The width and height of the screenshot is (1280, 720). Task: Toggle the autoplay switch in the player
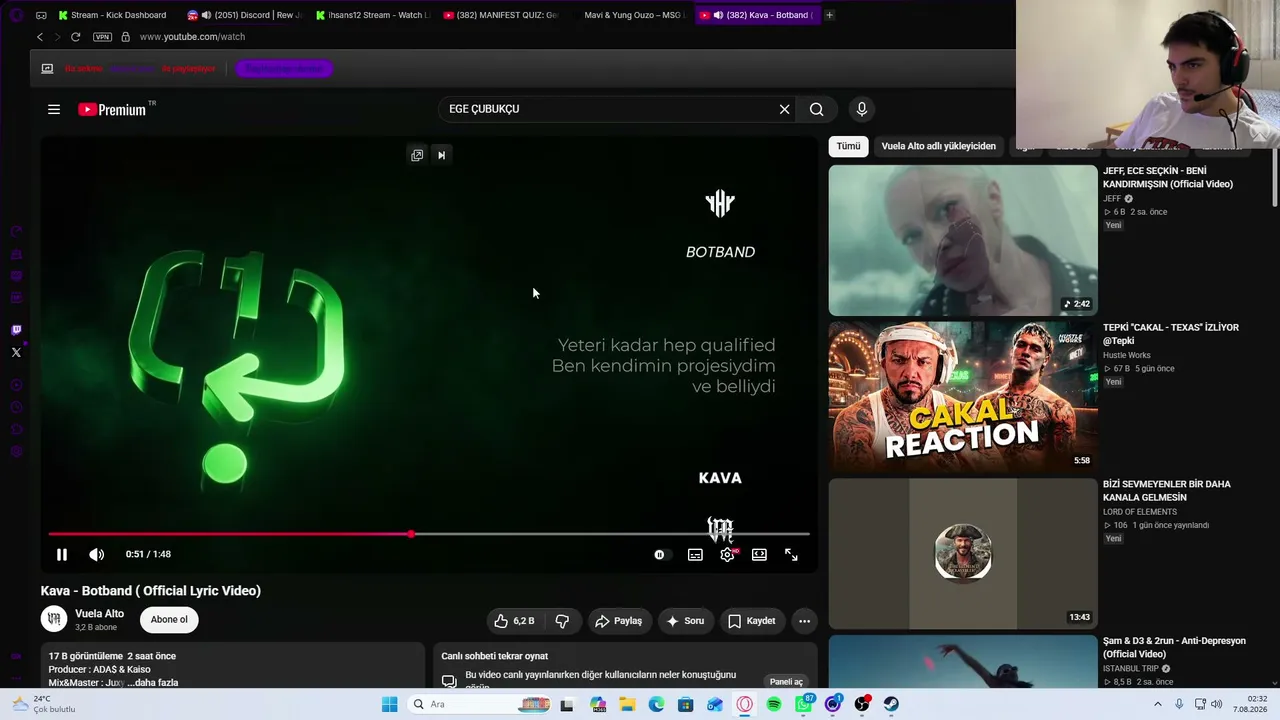pyautogui.click(x=660, y=554)
